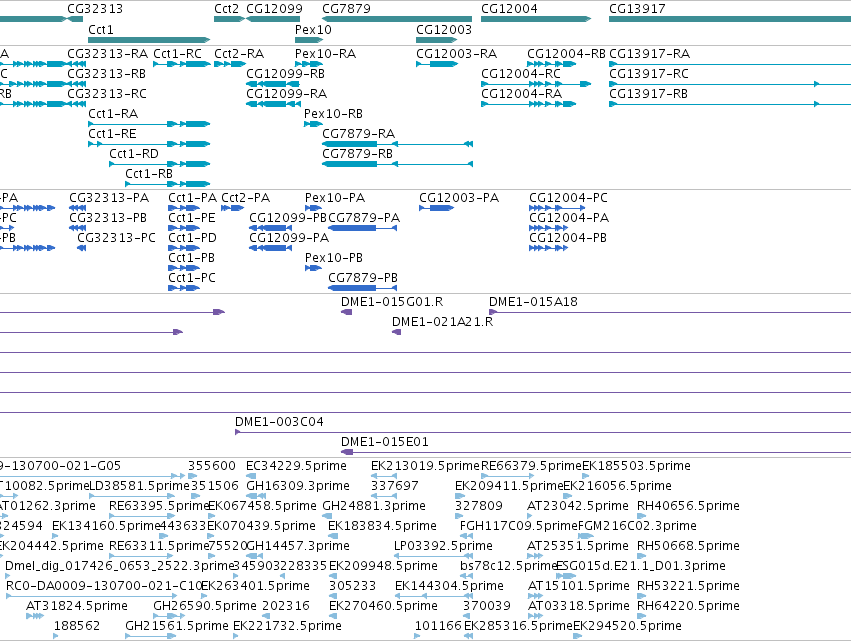851x641 pixels.
Task: Select EST LD38581.5prime
Action: click(x=131, y=496)
